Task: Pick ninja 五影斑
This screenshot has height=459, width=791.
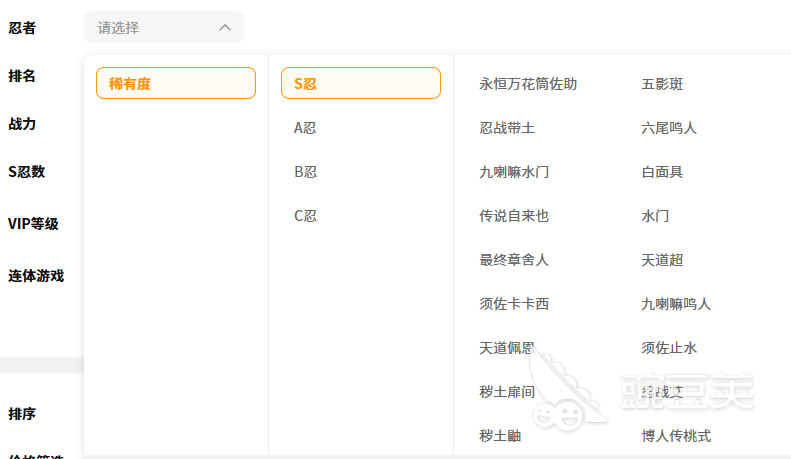Action: click(662, 84)
